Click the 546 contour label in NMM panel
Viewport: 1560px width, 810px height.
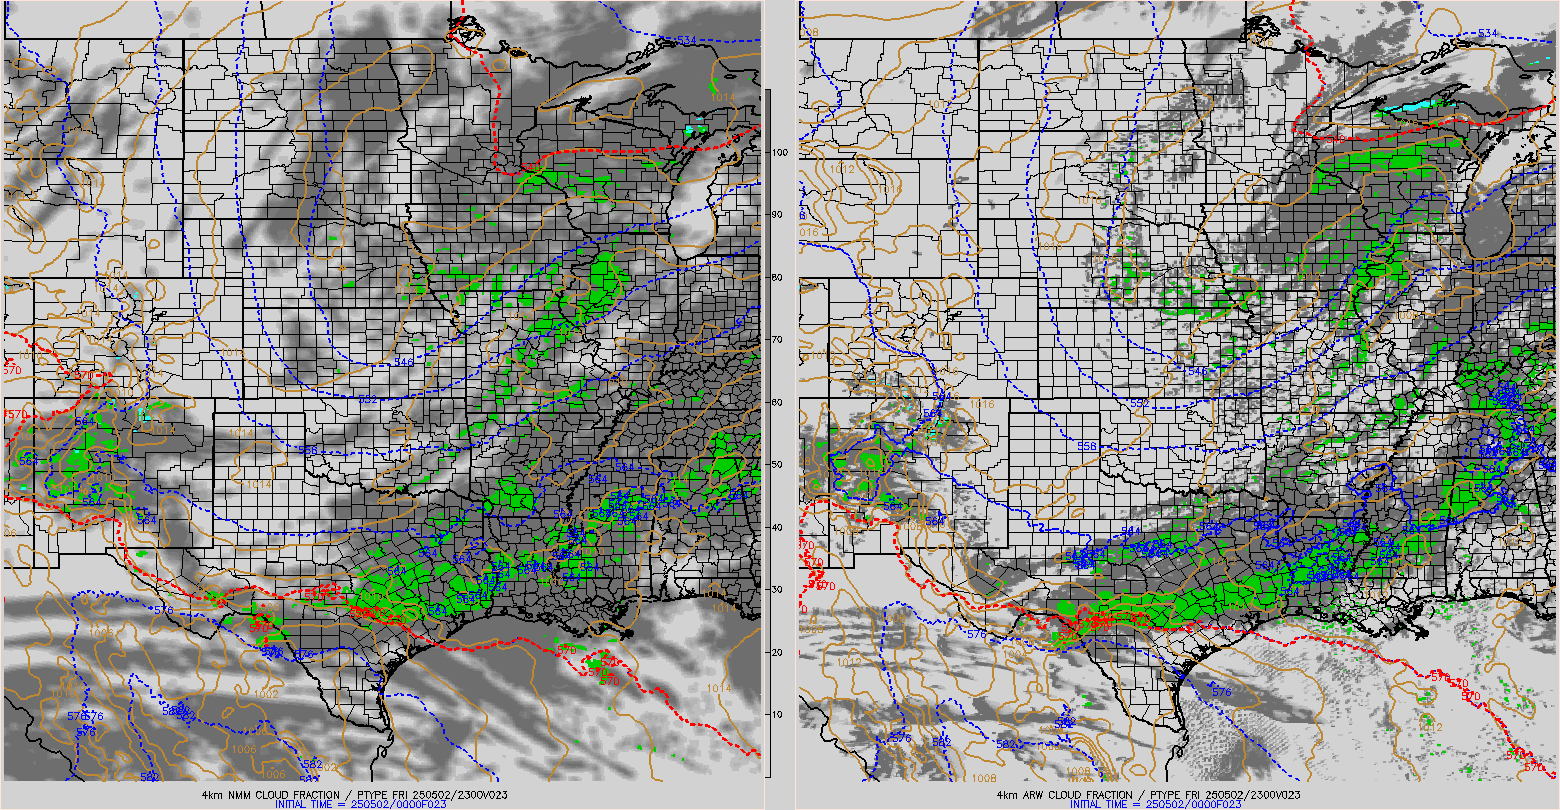[404, 362]
